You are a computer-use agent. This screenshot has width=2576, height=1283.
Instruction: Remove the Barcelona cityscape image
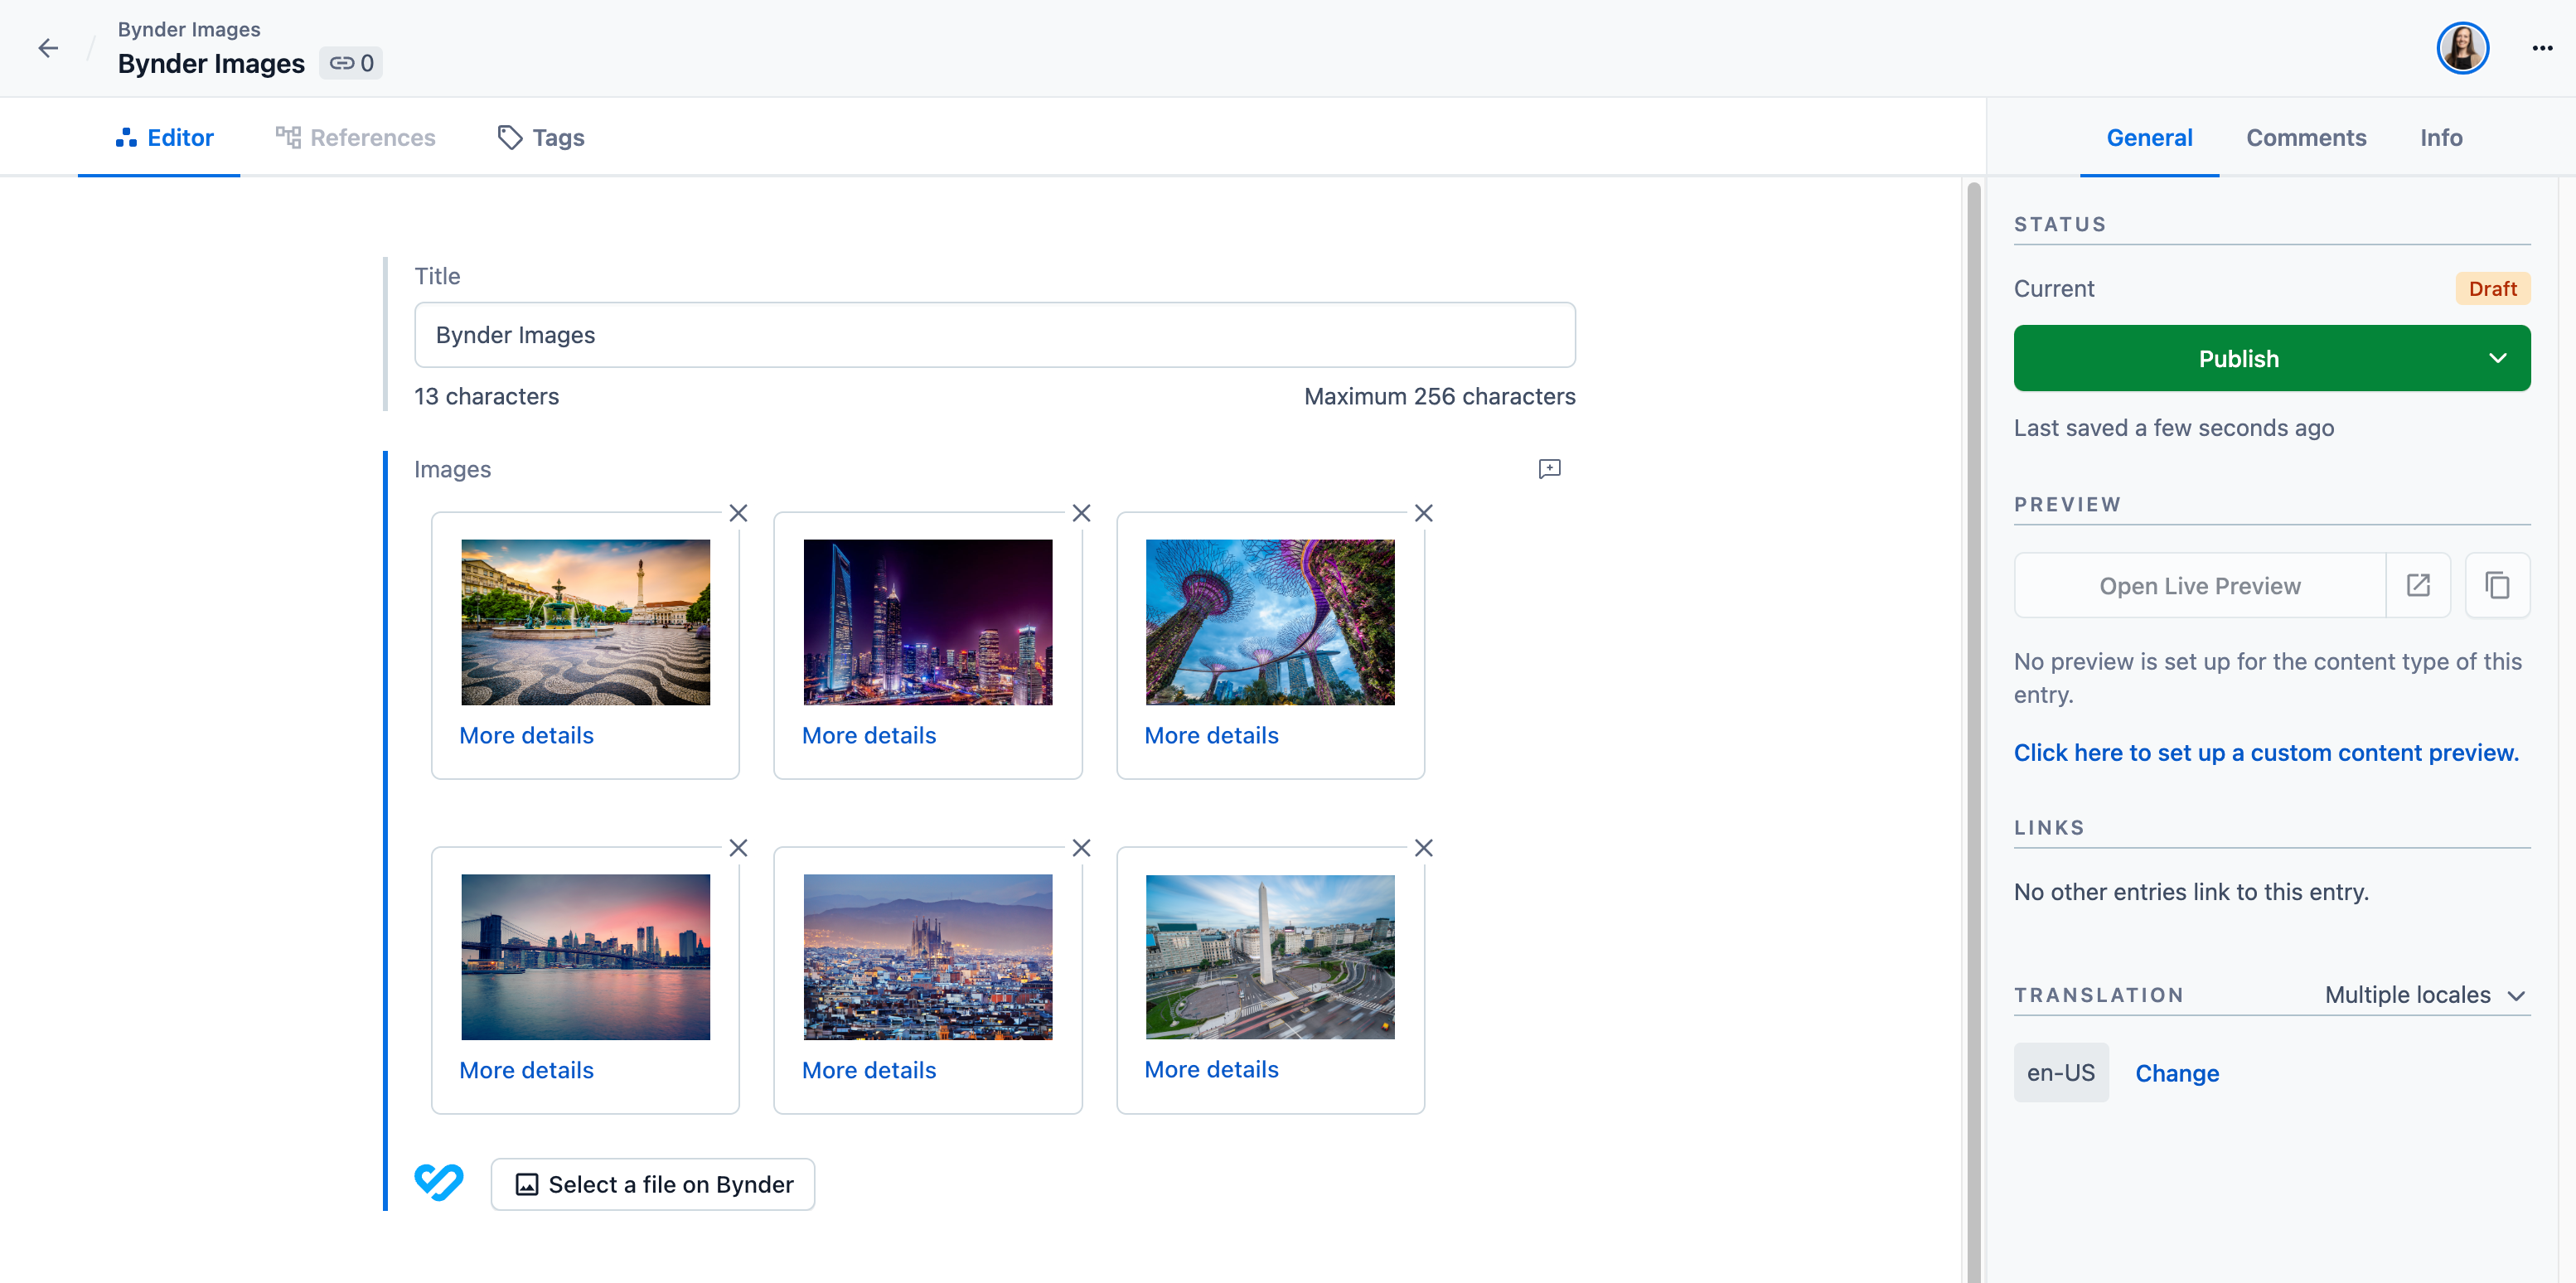(x=1081, y=848)
